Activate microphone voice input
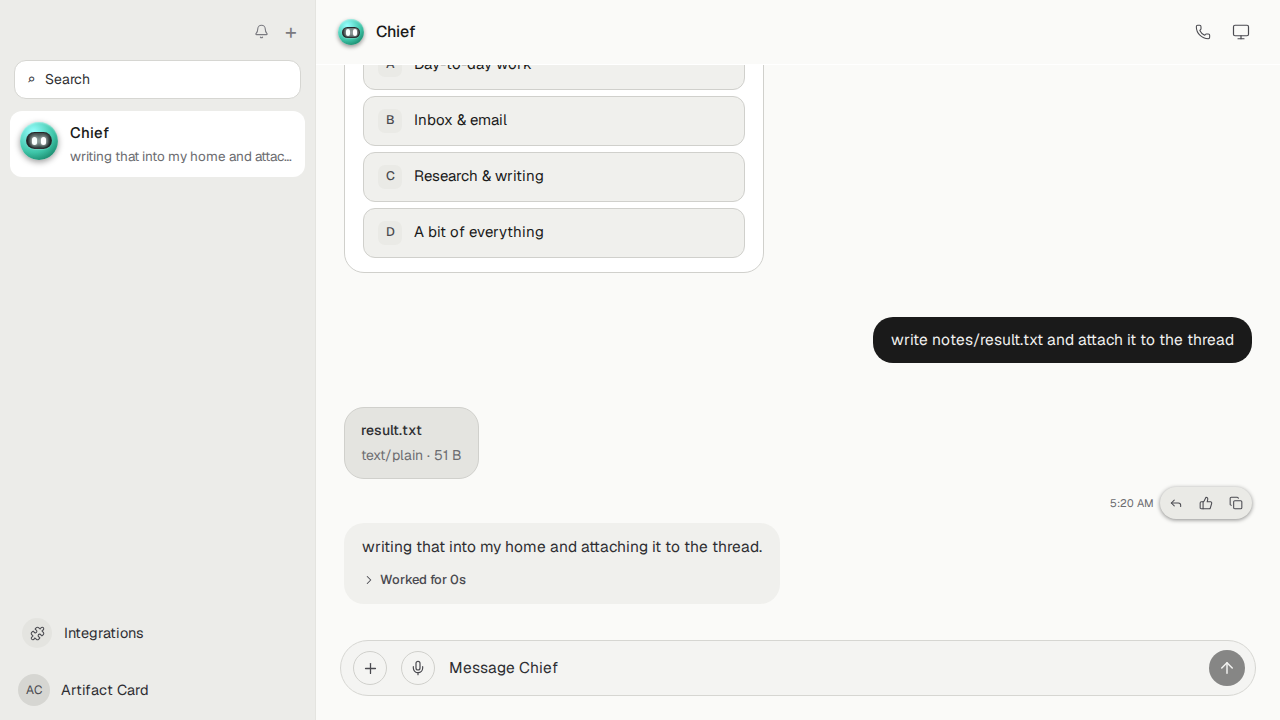The height and width of the screenshot is (720, 1280). coord(418,668)
